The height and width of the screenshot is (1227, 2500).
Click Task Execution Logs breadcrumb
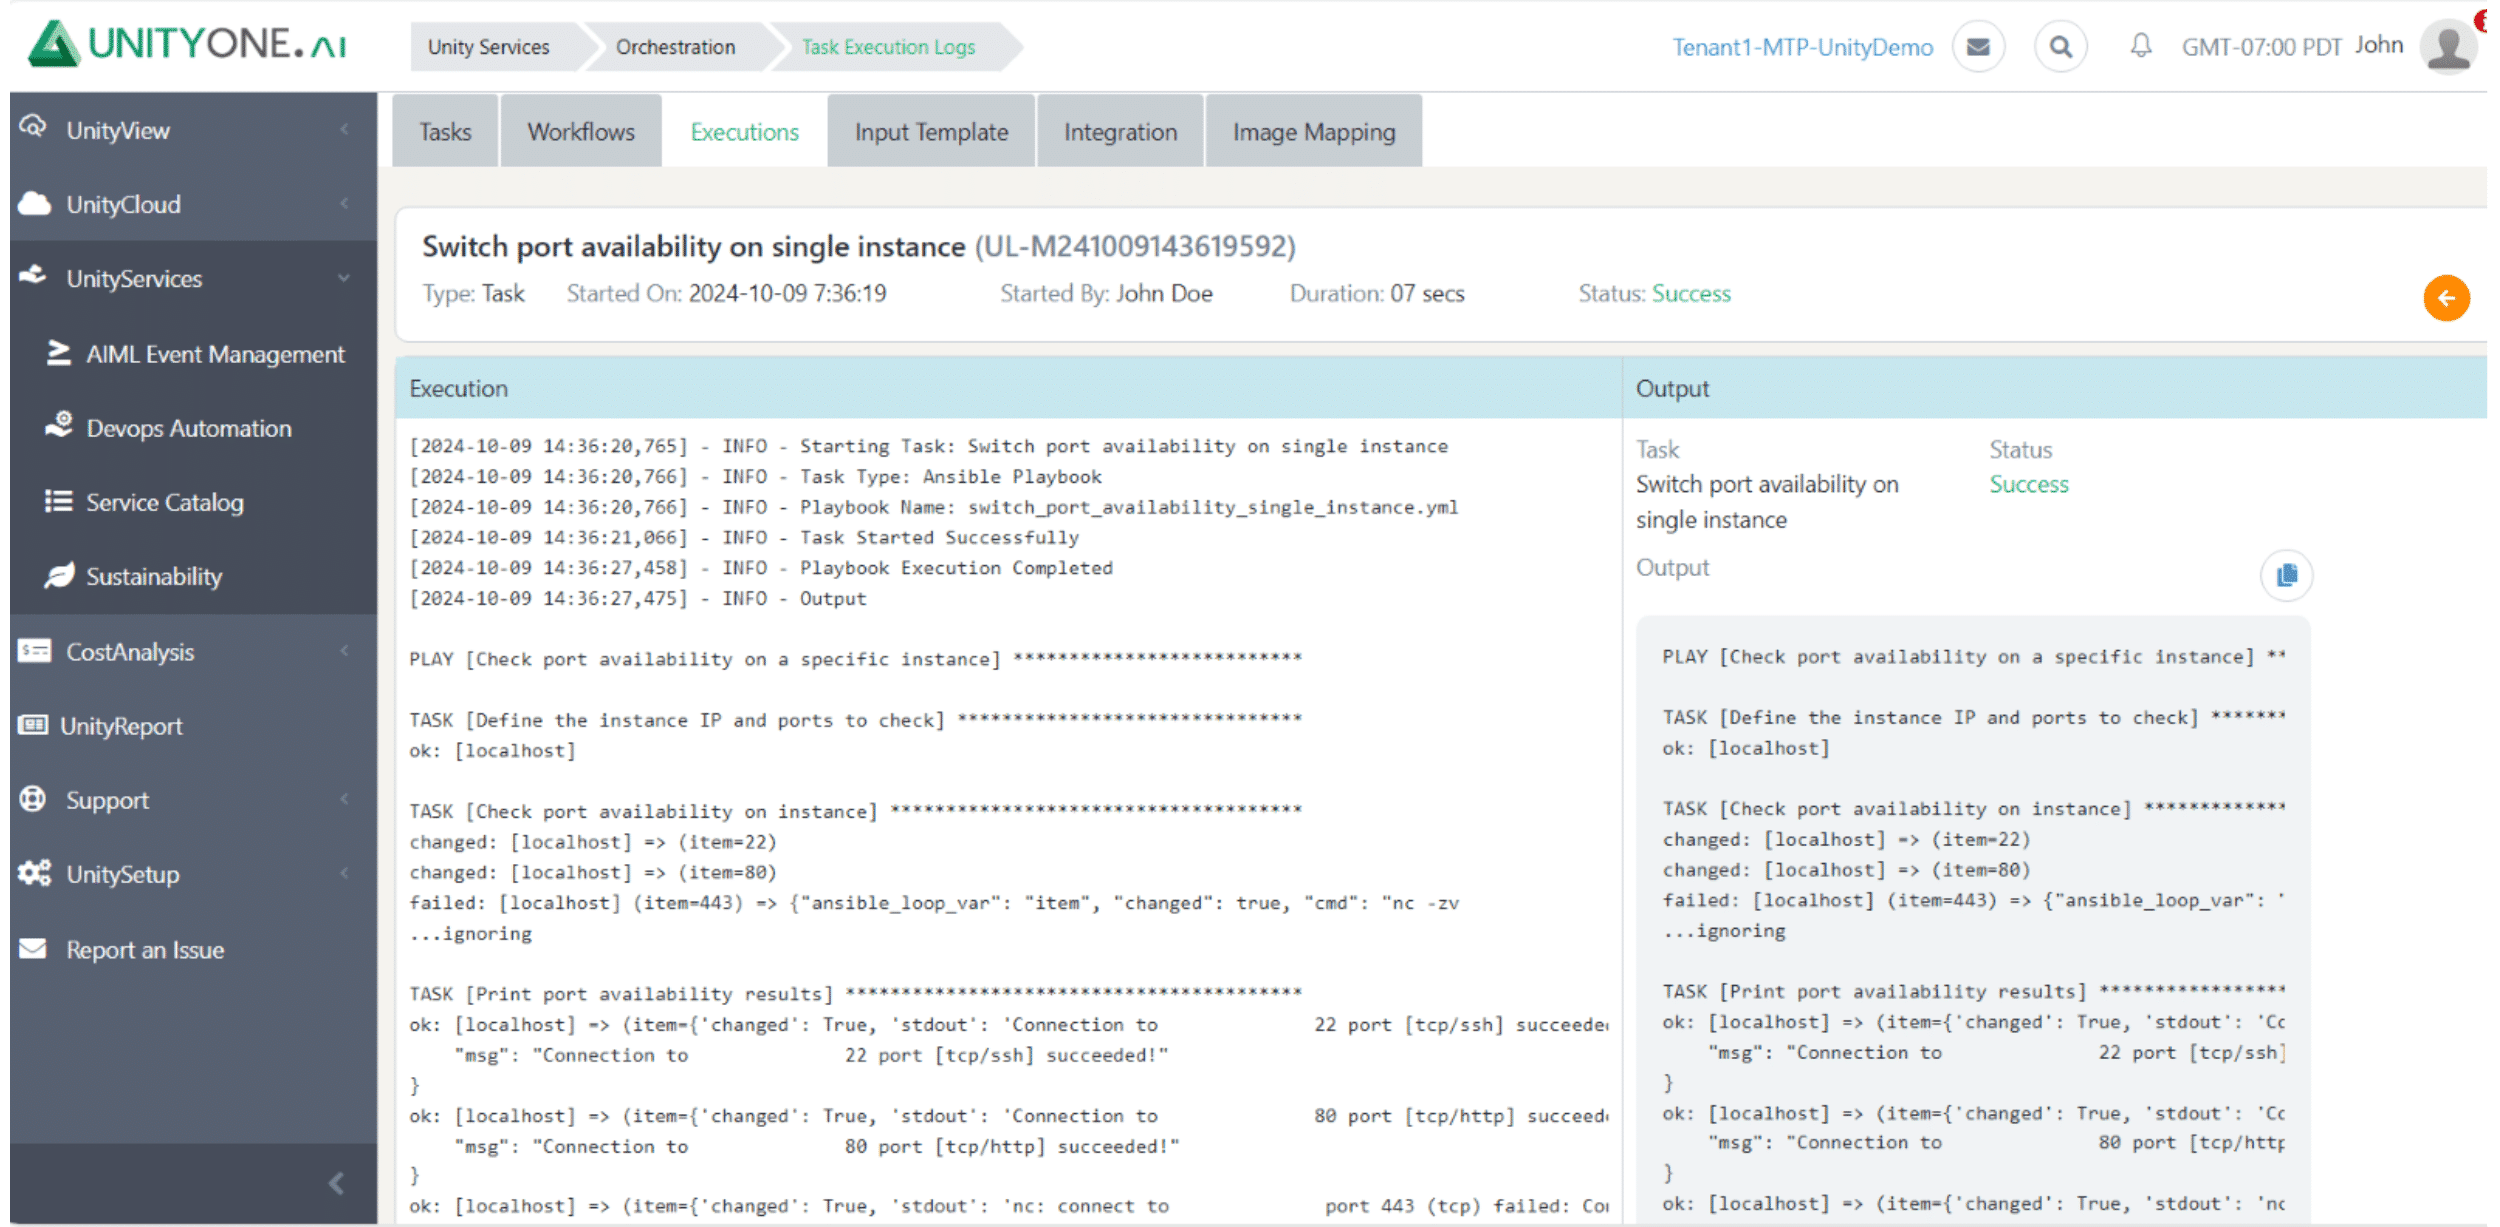tap(888, 47)
